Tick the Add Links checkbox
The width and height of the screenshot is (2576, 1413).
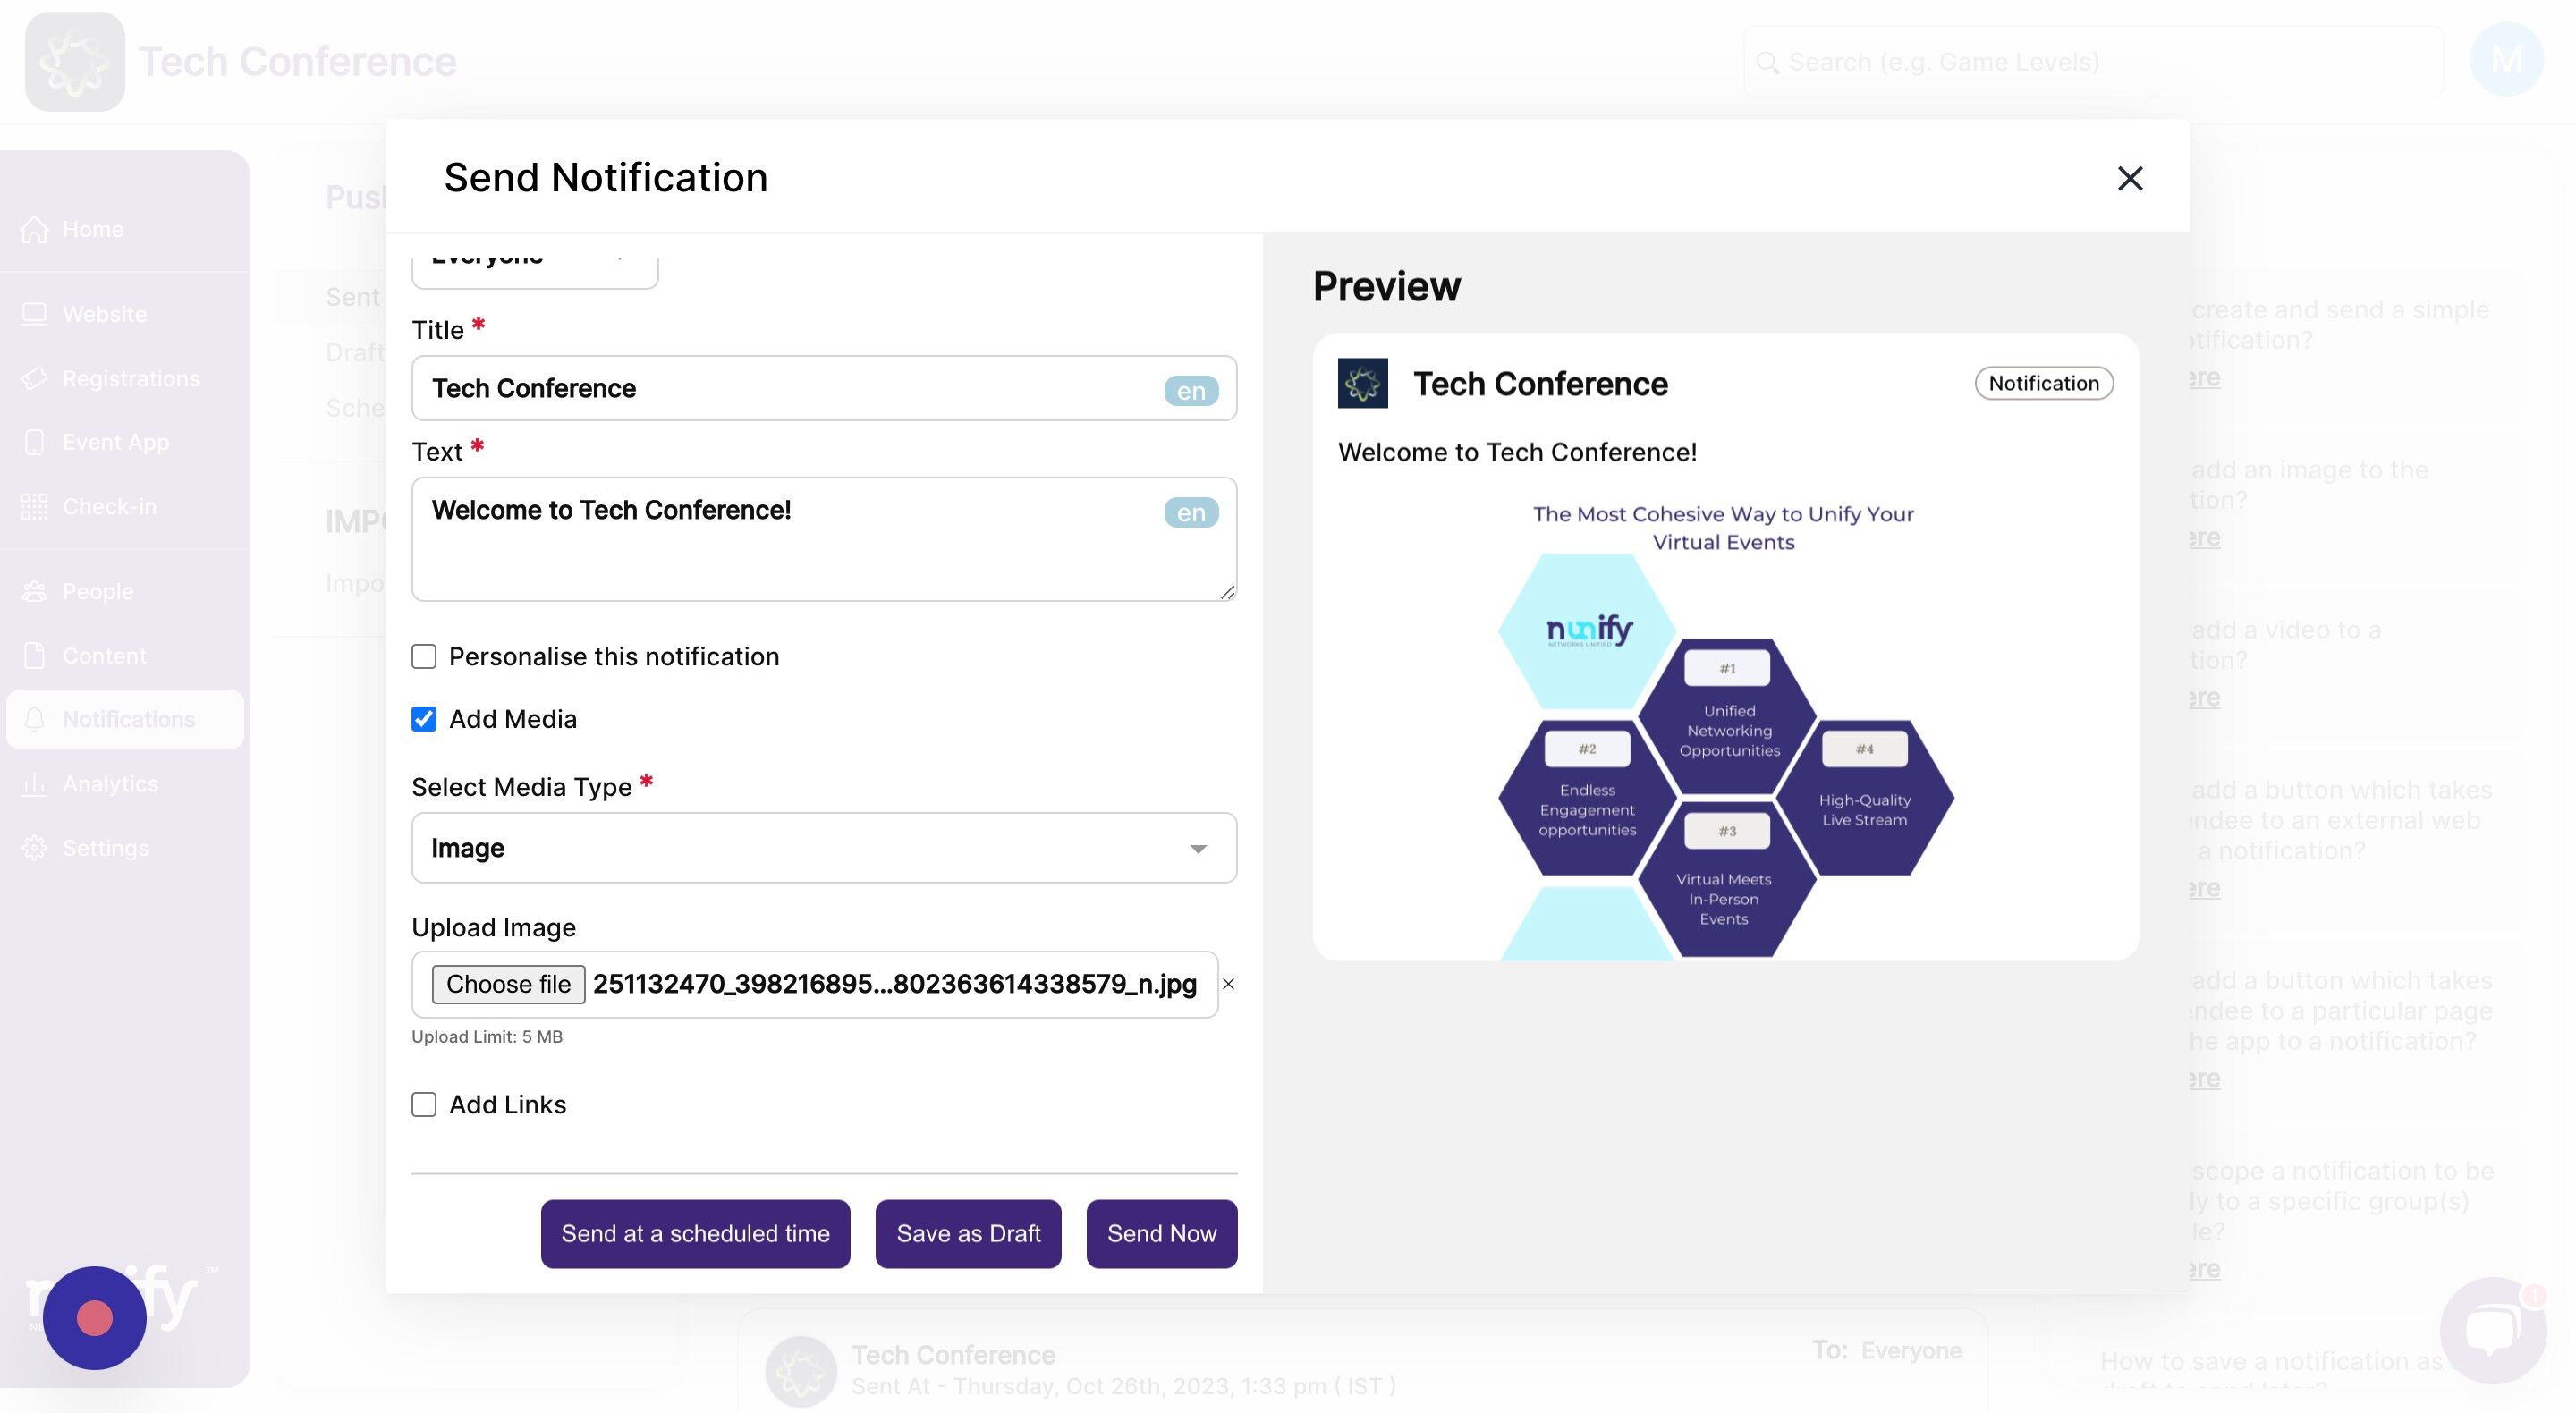coord(424,1105)
